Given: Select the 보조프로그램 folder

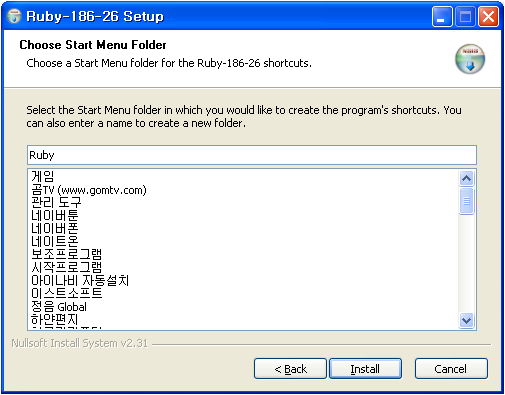Looking at the screenshot, I should 66,254.
